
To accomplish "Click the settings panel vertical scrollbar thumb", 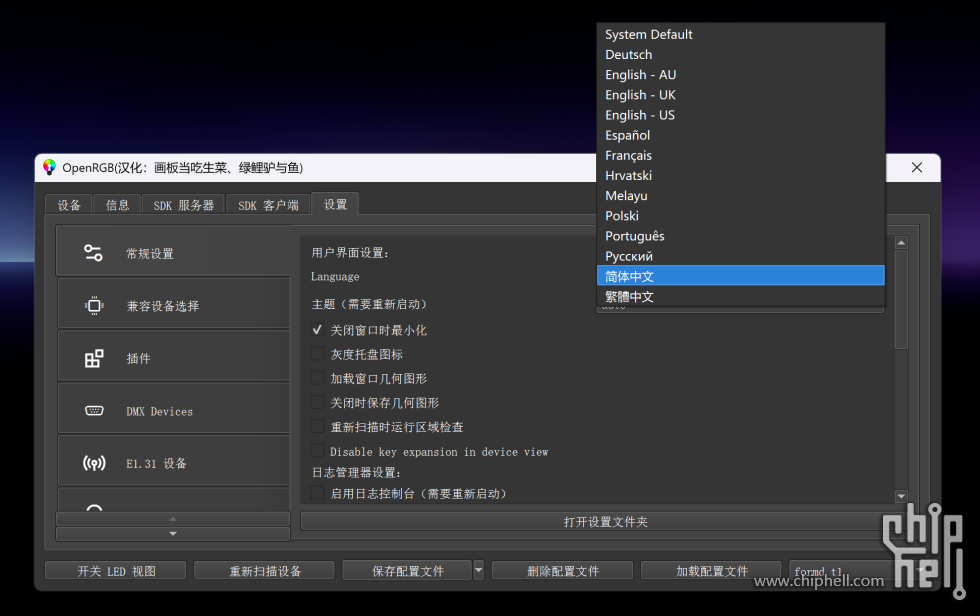I will tap(901, 300).
